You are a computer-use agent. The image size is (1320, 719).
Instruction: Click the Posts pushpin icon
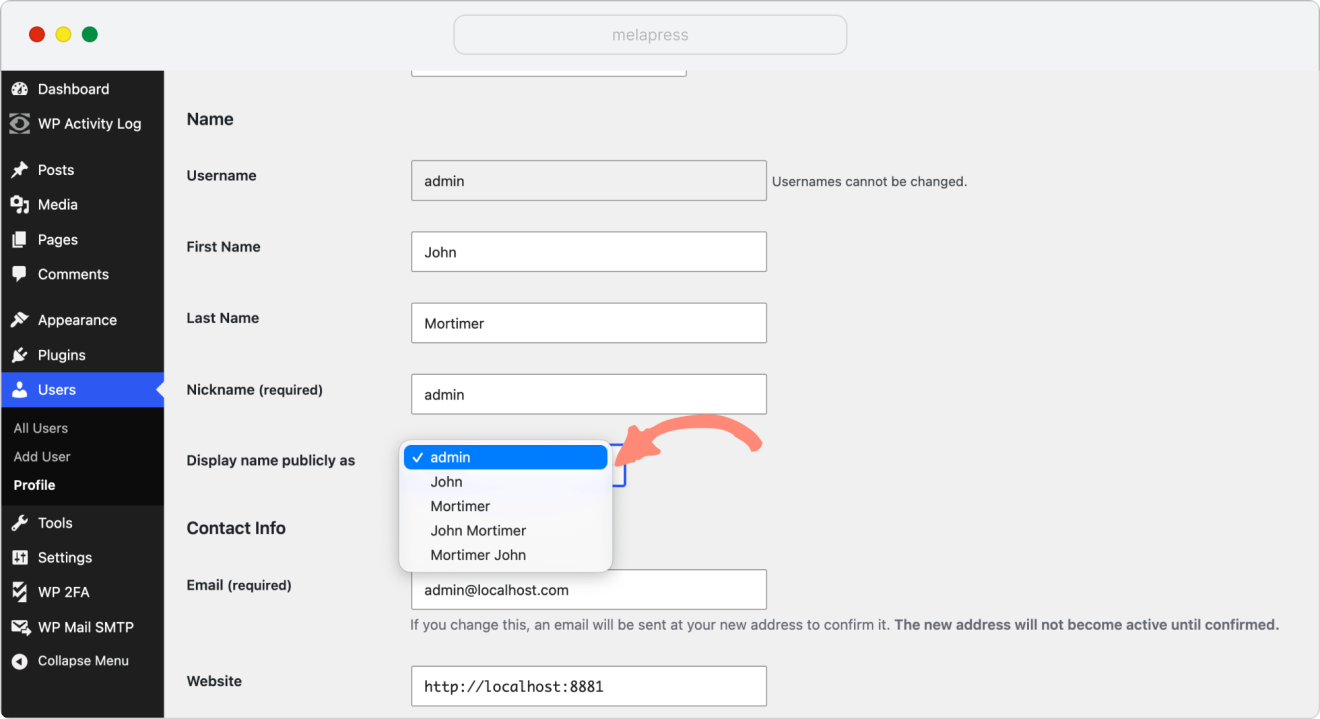tap(19, 170)
